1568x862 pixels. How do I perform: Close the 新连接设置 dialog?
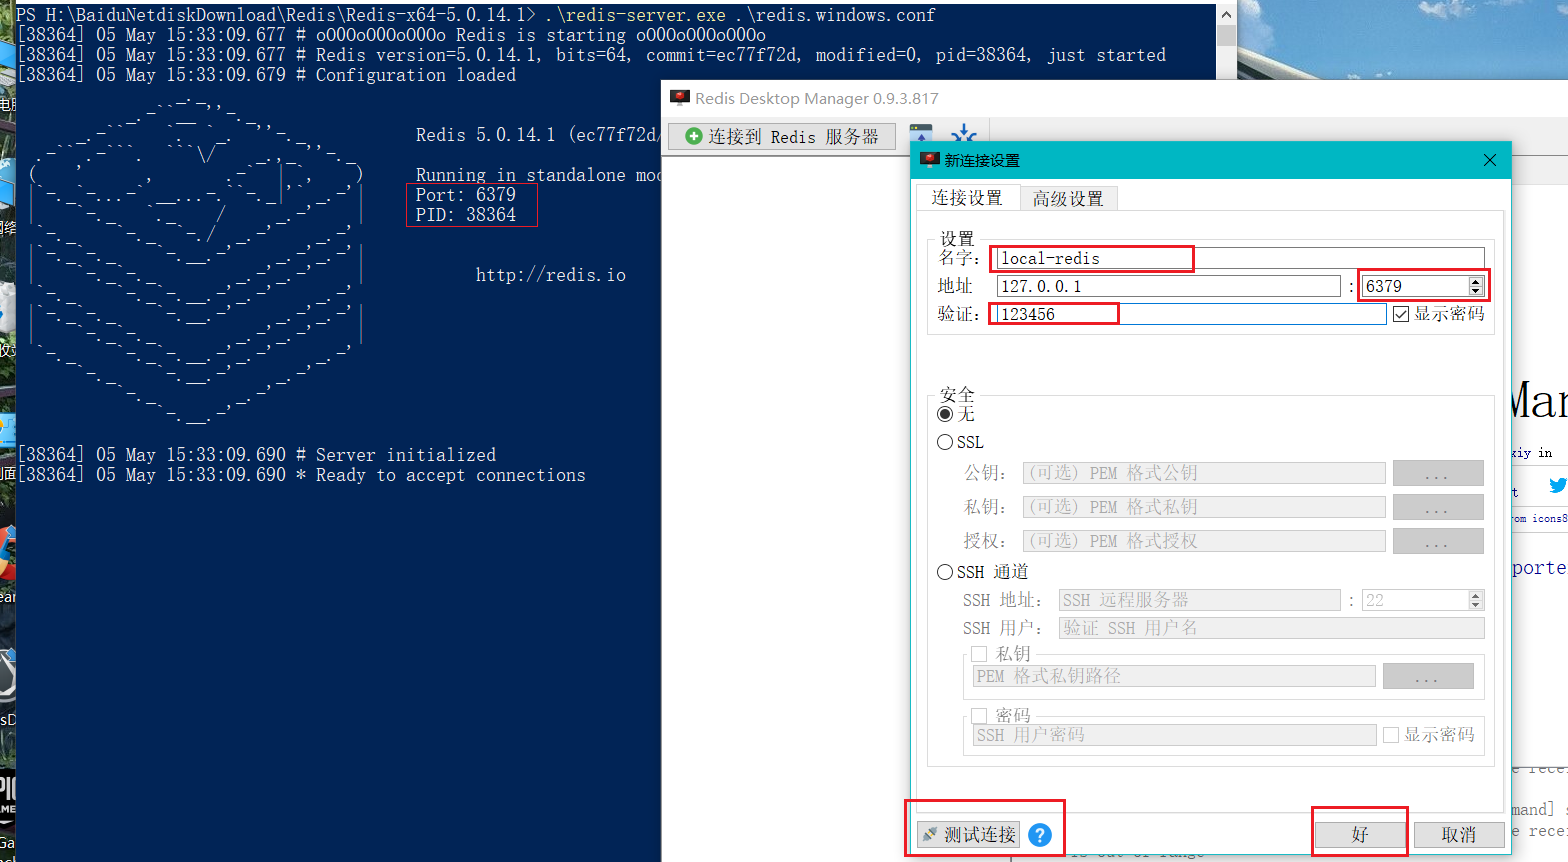[1490, 160]
